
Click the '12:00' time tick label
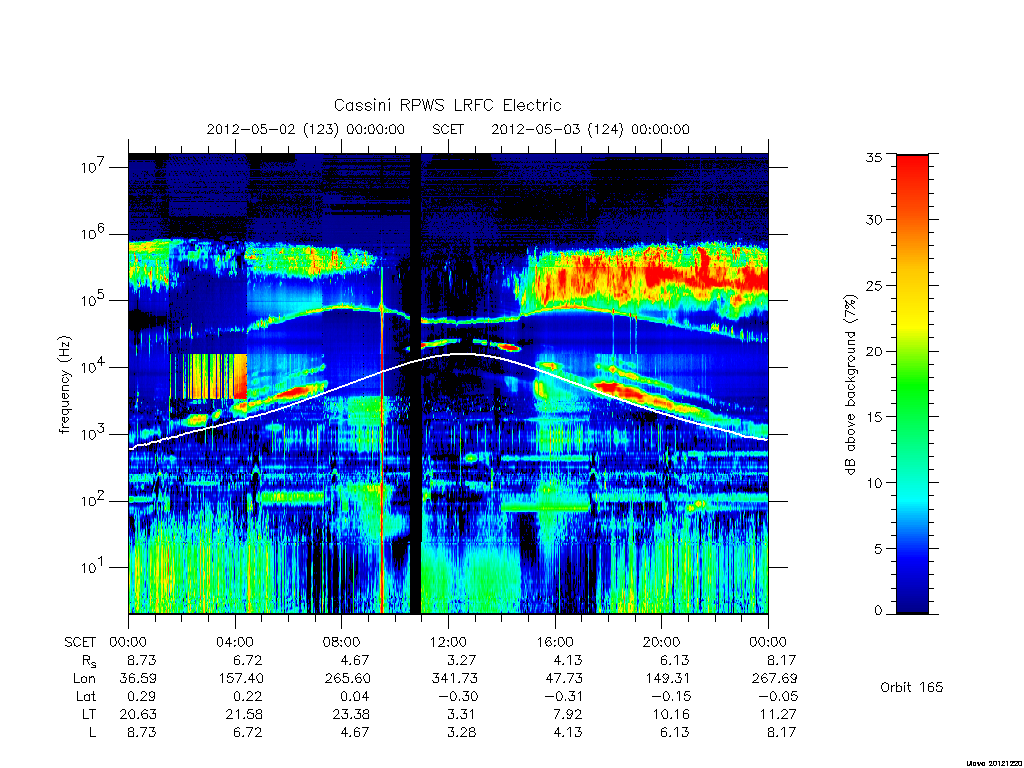(448, 642)
